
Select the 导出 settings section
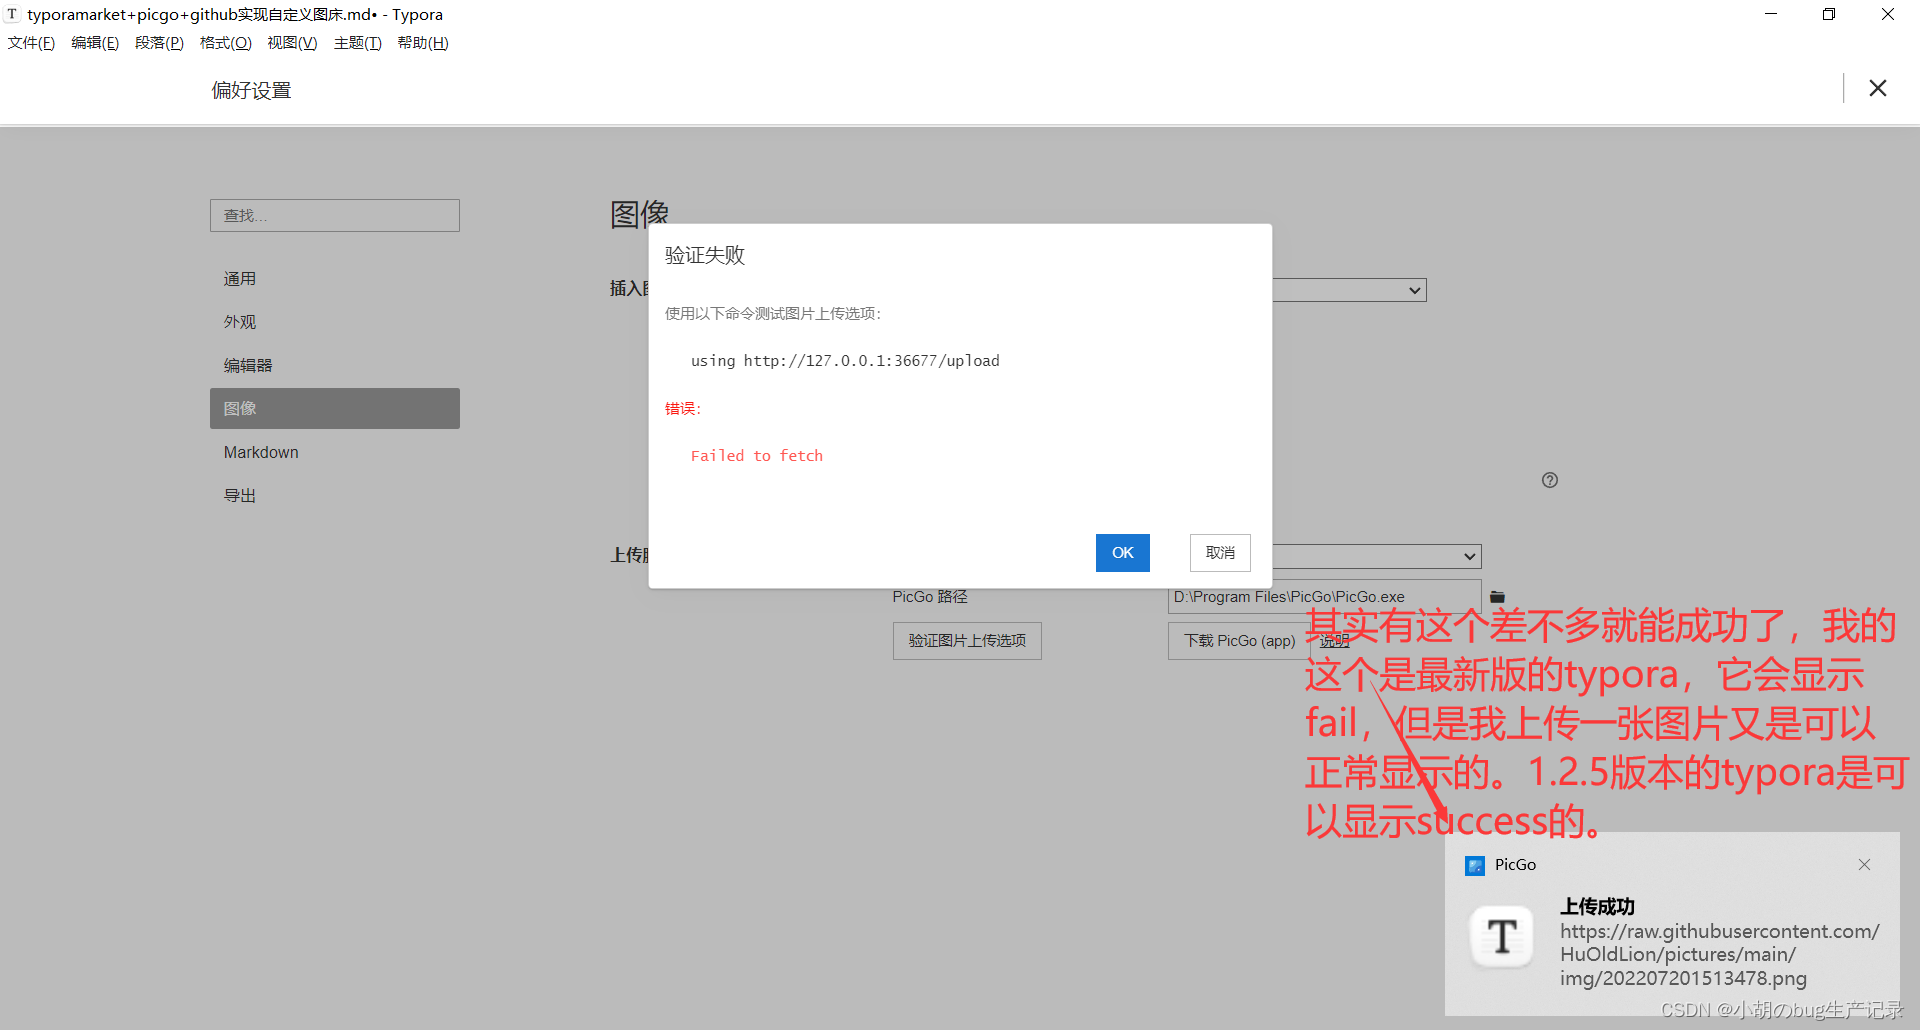click(239, 494)
